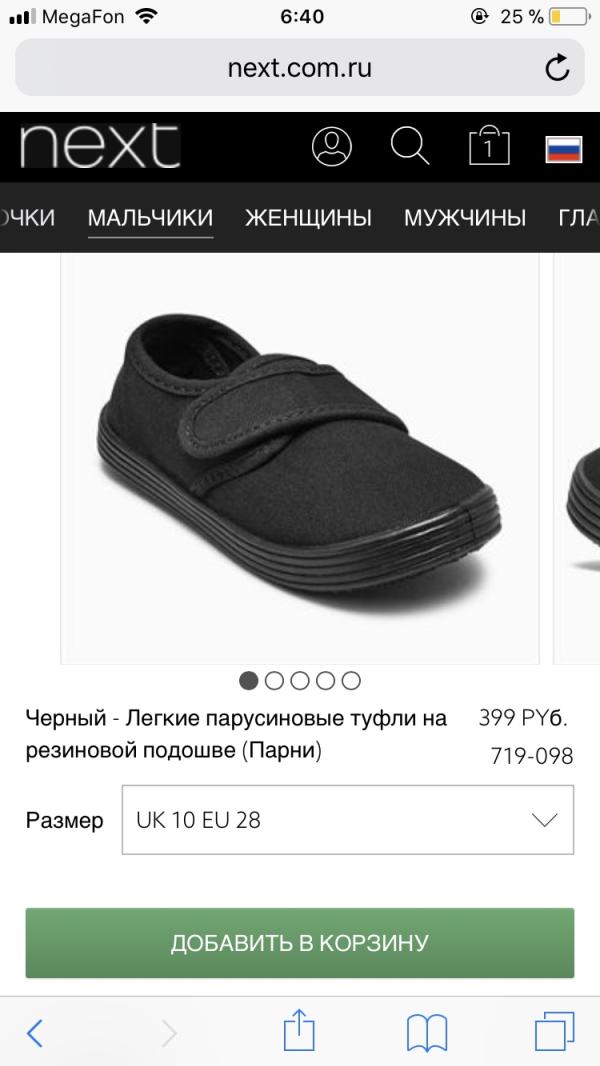Show open tabs in Safari
The width and height of the screenshot is (600, 1066).
tap(554, 1032)
